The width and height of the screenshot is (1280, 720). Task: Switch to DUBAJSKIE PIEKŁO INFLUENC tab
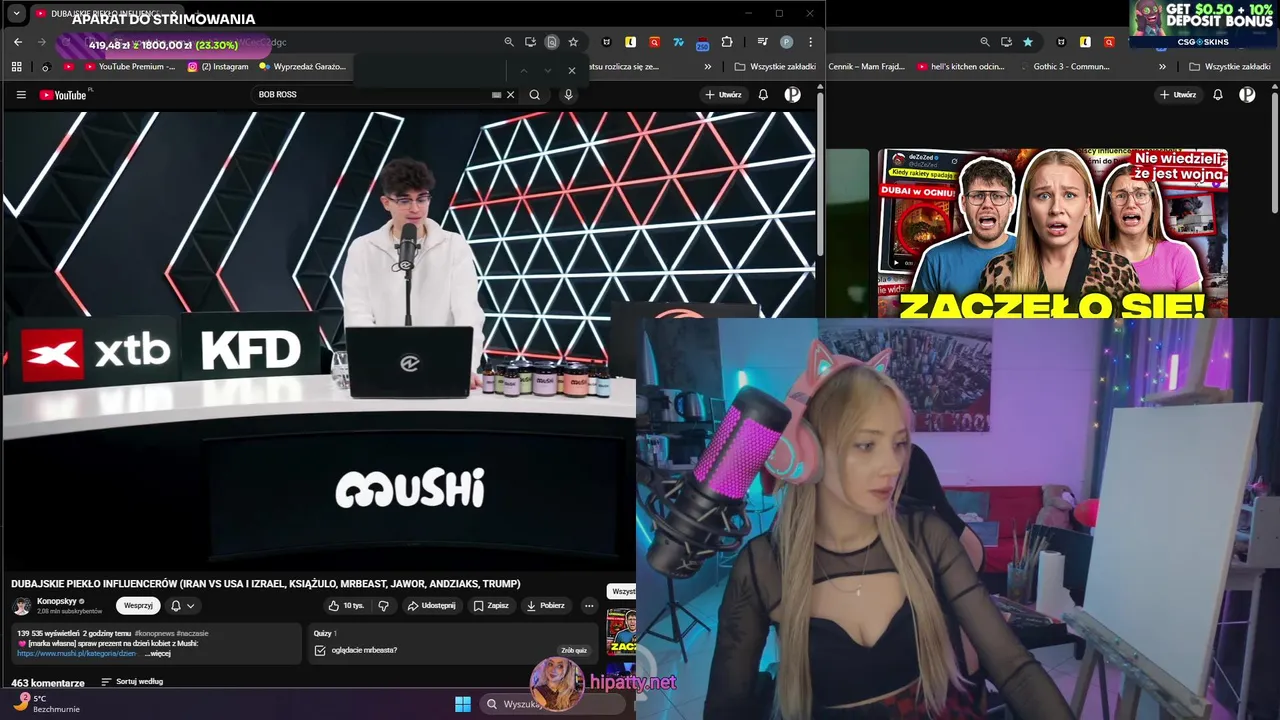click(105, 14)
